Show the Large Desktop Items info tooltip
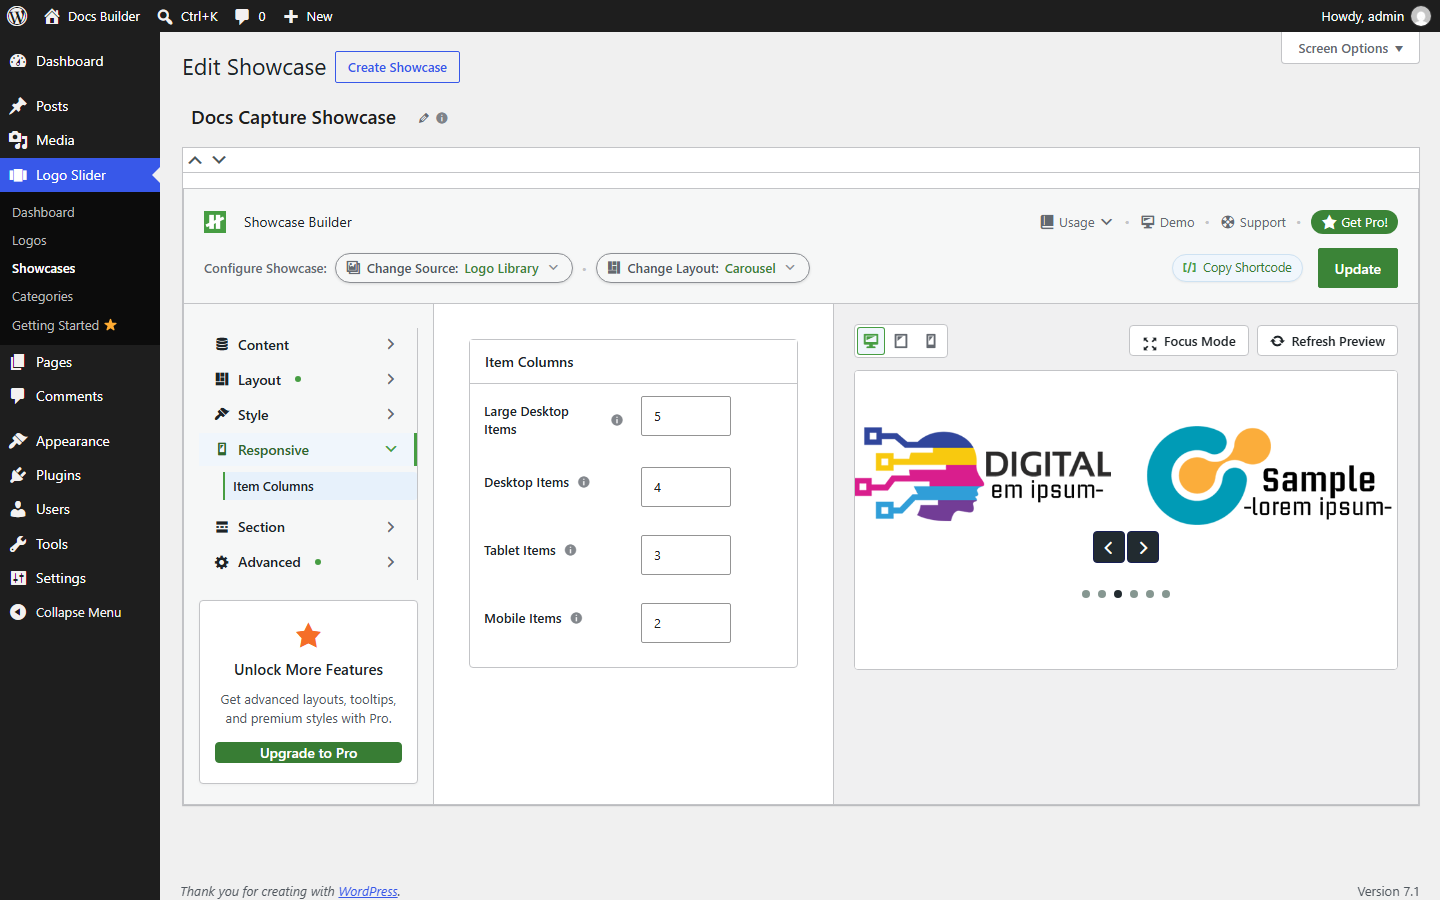Viewport: 1440px width, 900px height. coord(617,420)
